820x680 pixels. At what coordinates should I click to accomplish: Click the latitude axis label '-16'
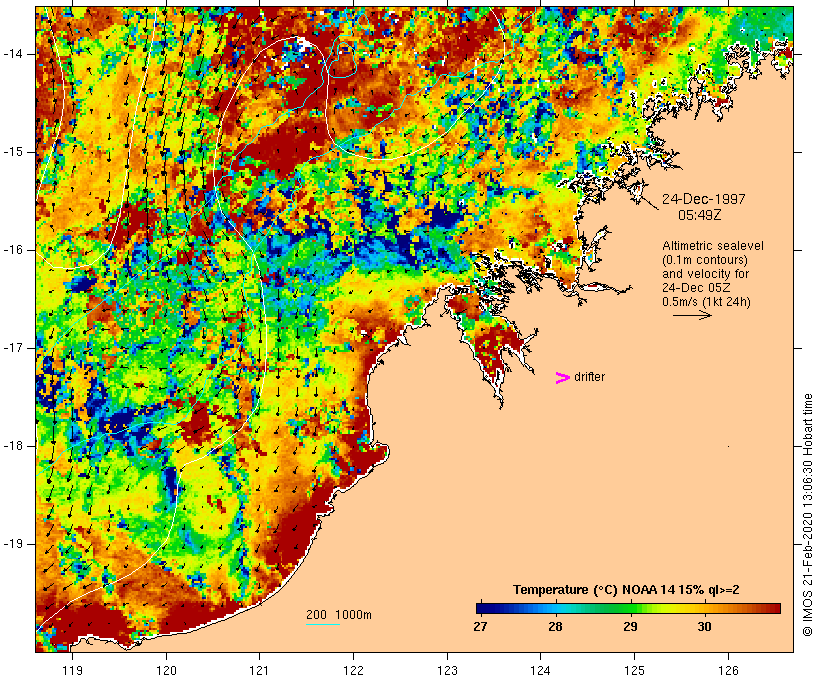click(x=13, y=250)
